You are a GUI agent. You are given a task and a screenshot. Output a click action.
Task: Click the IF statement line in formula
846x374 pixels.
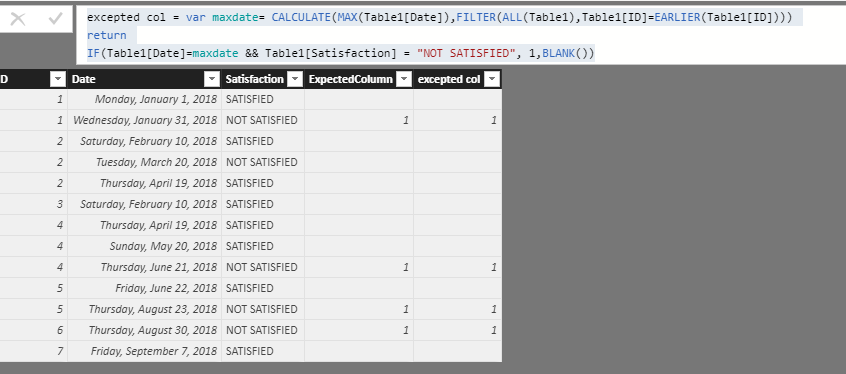pos(340,53)
